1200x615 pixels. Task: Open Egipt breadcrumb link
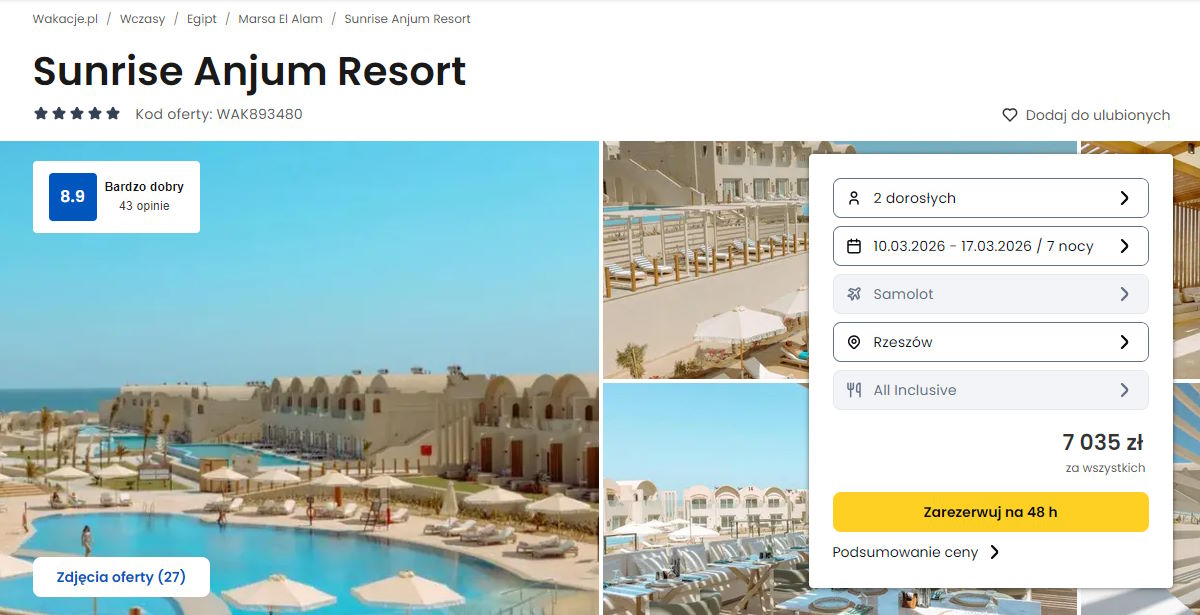click(202, 19)
